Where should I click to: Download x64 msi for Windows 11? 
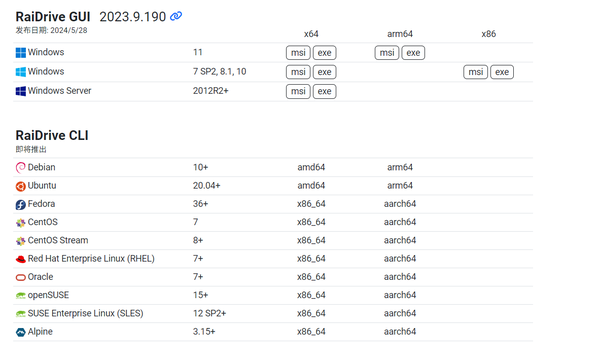click(x=298, y=52)
